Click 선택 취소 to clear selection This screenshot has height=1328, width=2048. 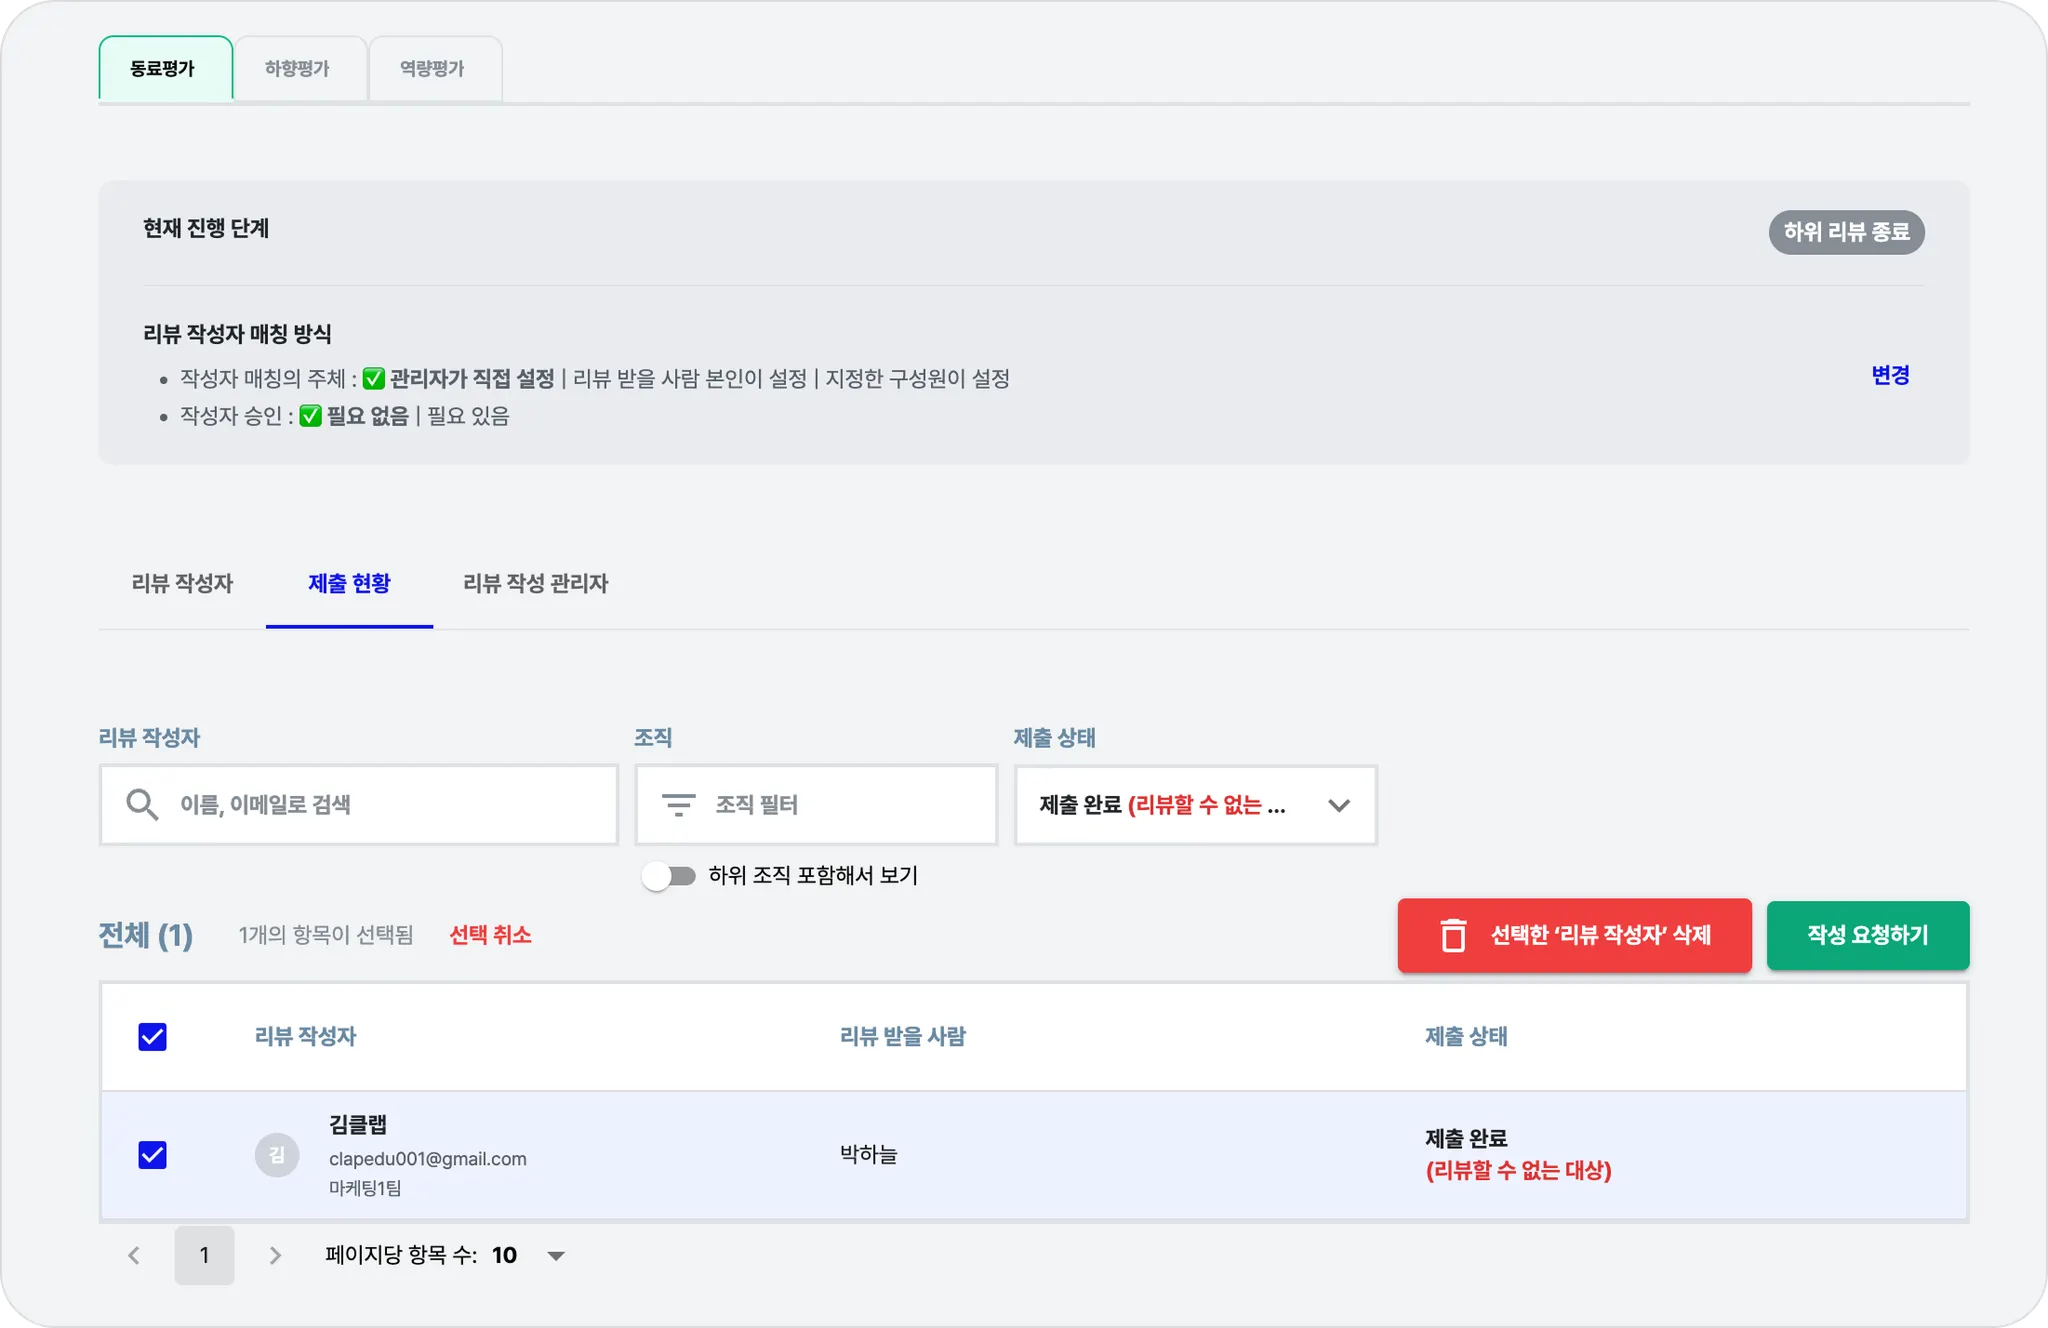coord(490,935)
